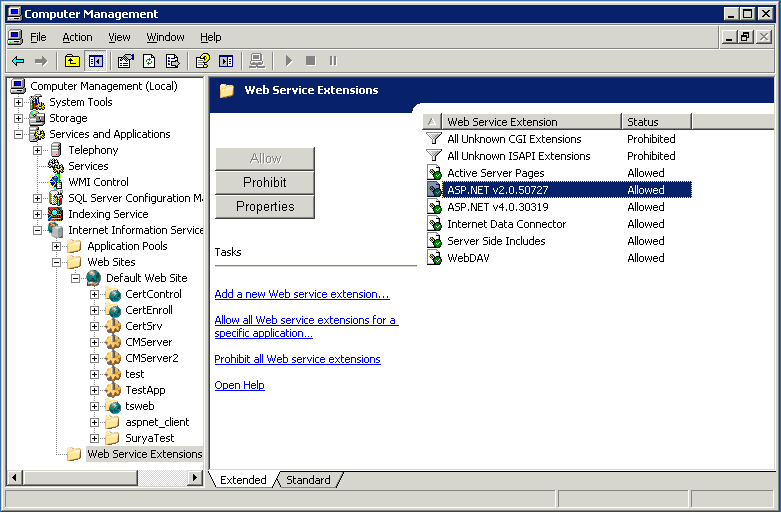Go up one level with folder icon

(x=72, y=61)
